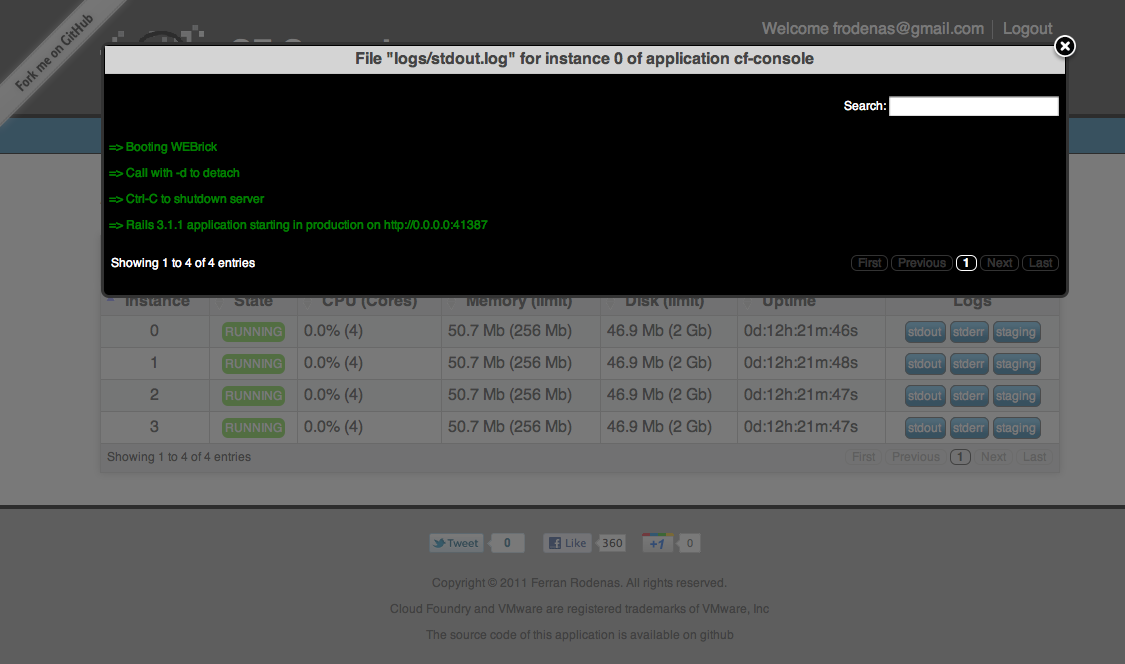
Task: Click uptime value 0d:12h:21m:46s
Action: click(x=801, y=331)
